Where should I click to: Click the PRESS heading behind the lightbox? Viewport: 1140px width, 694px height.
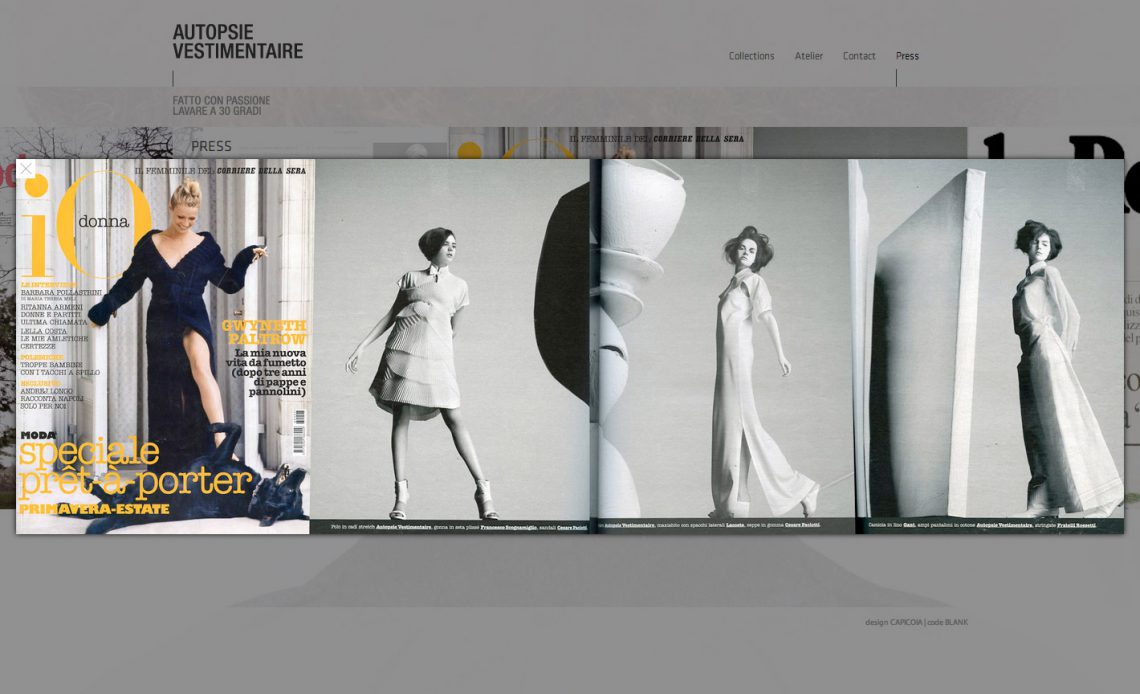pos(211,147)
